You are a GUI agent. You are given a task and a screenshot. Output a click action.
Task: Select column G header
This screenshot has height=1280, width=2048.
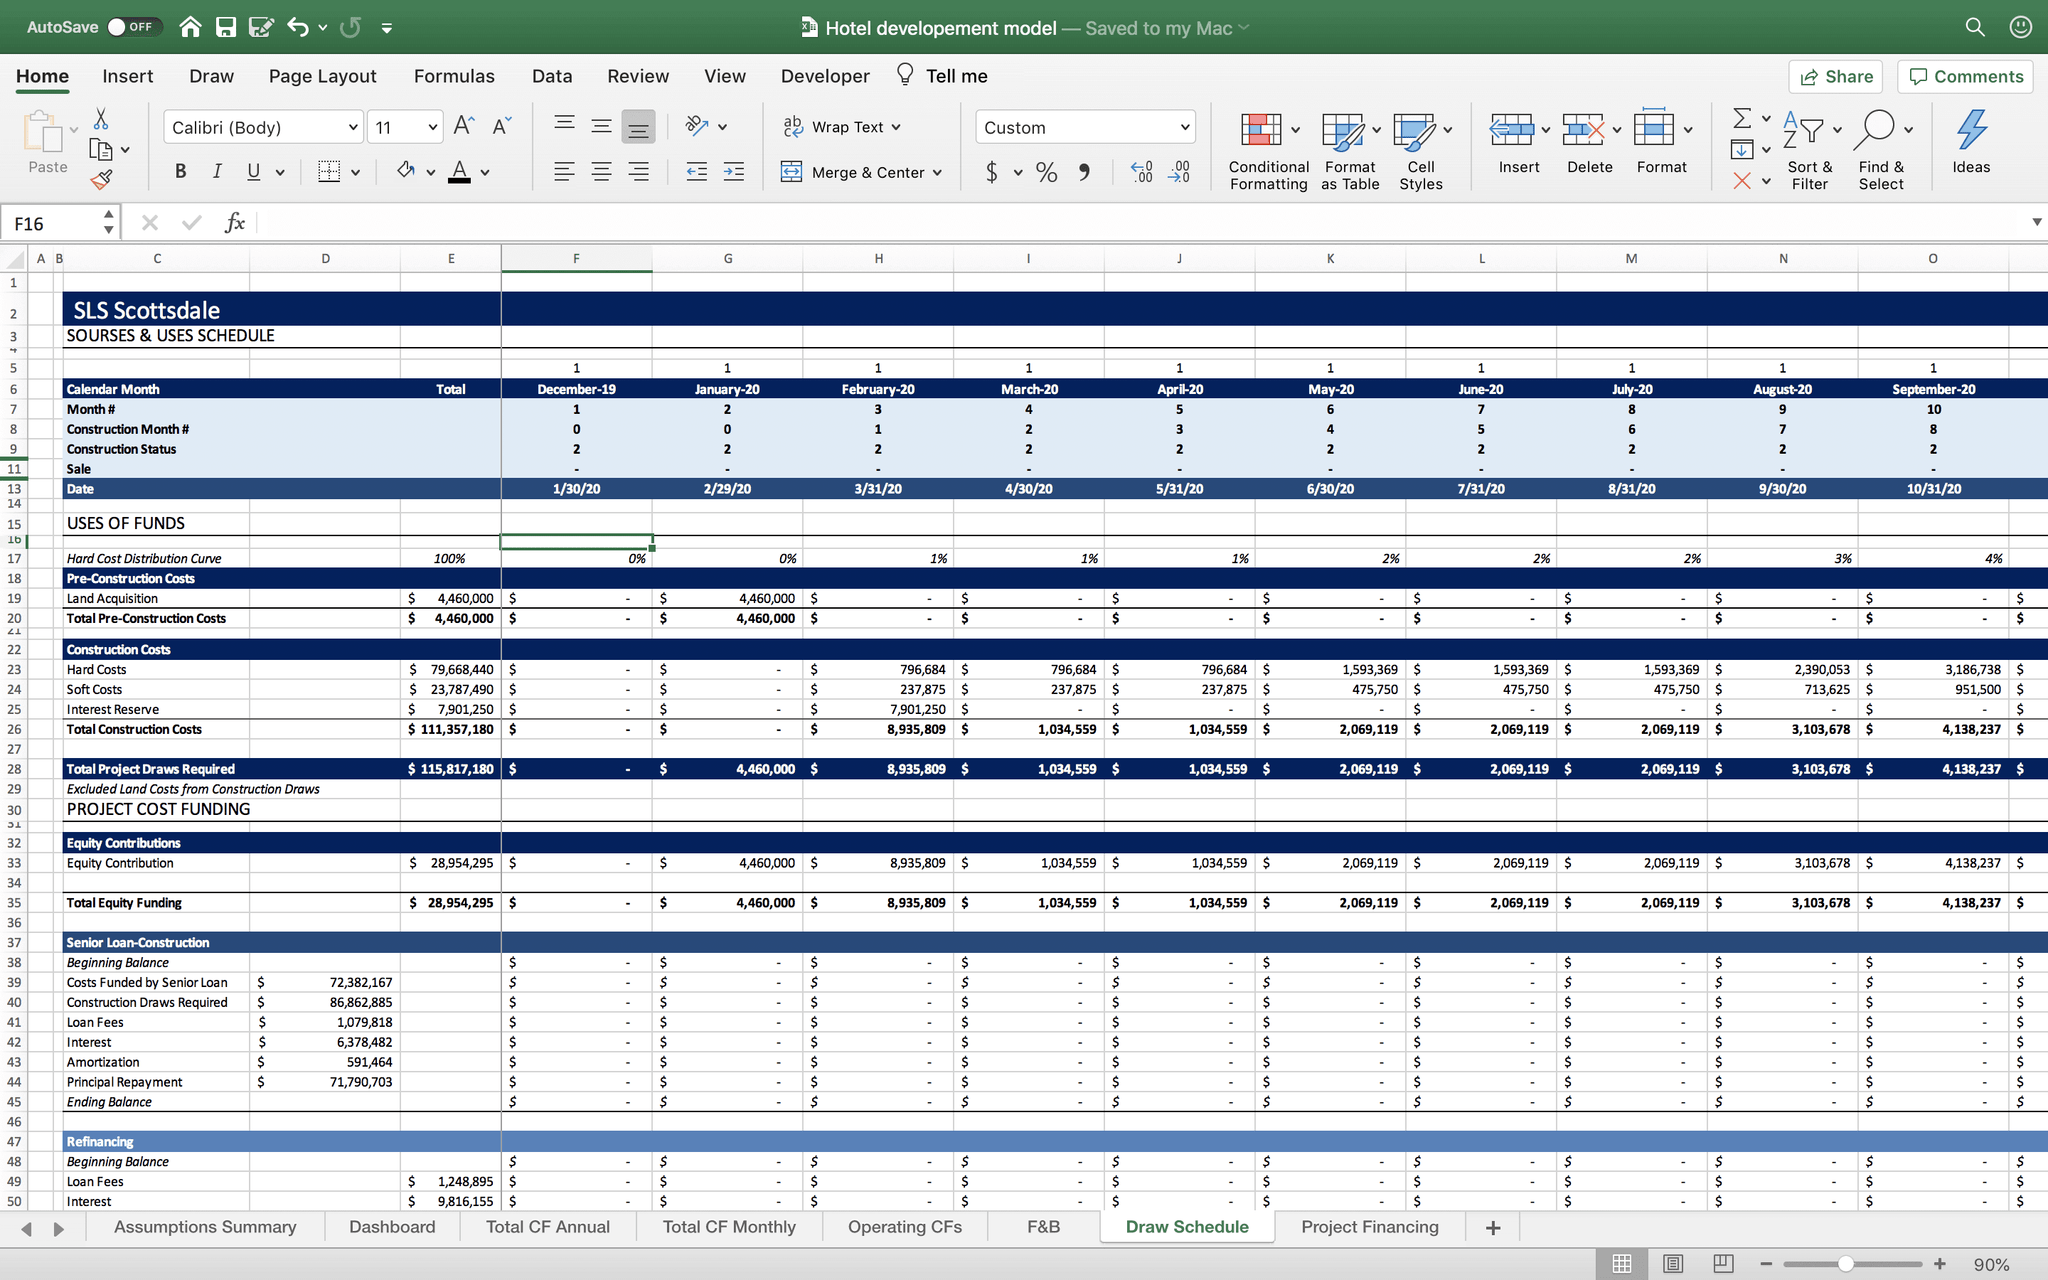pos(727,259)
